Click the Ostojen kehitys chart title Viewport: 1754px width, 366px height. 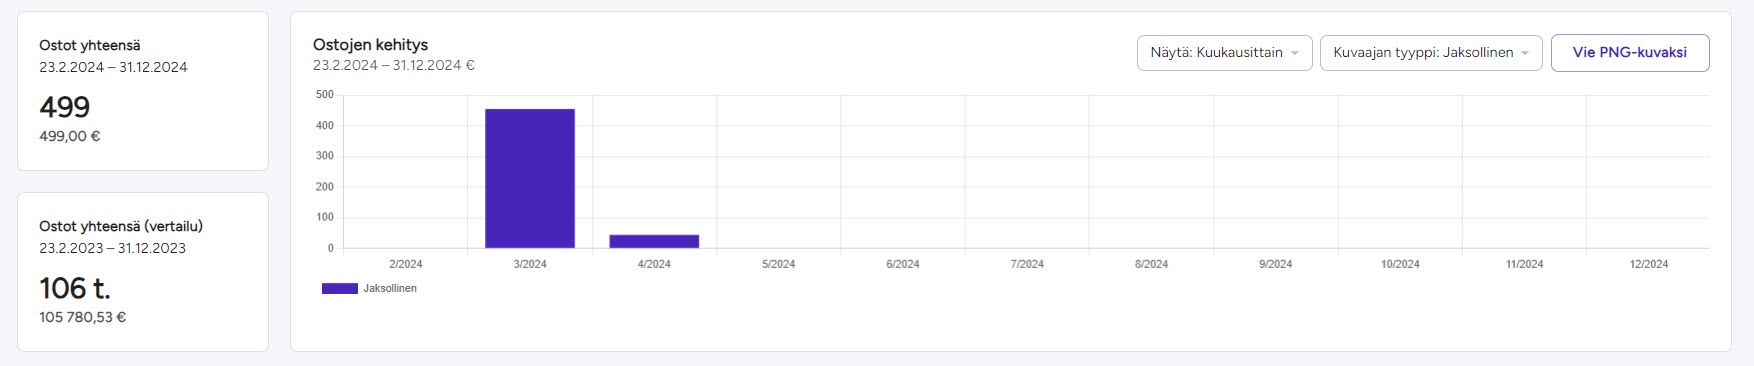370,45
